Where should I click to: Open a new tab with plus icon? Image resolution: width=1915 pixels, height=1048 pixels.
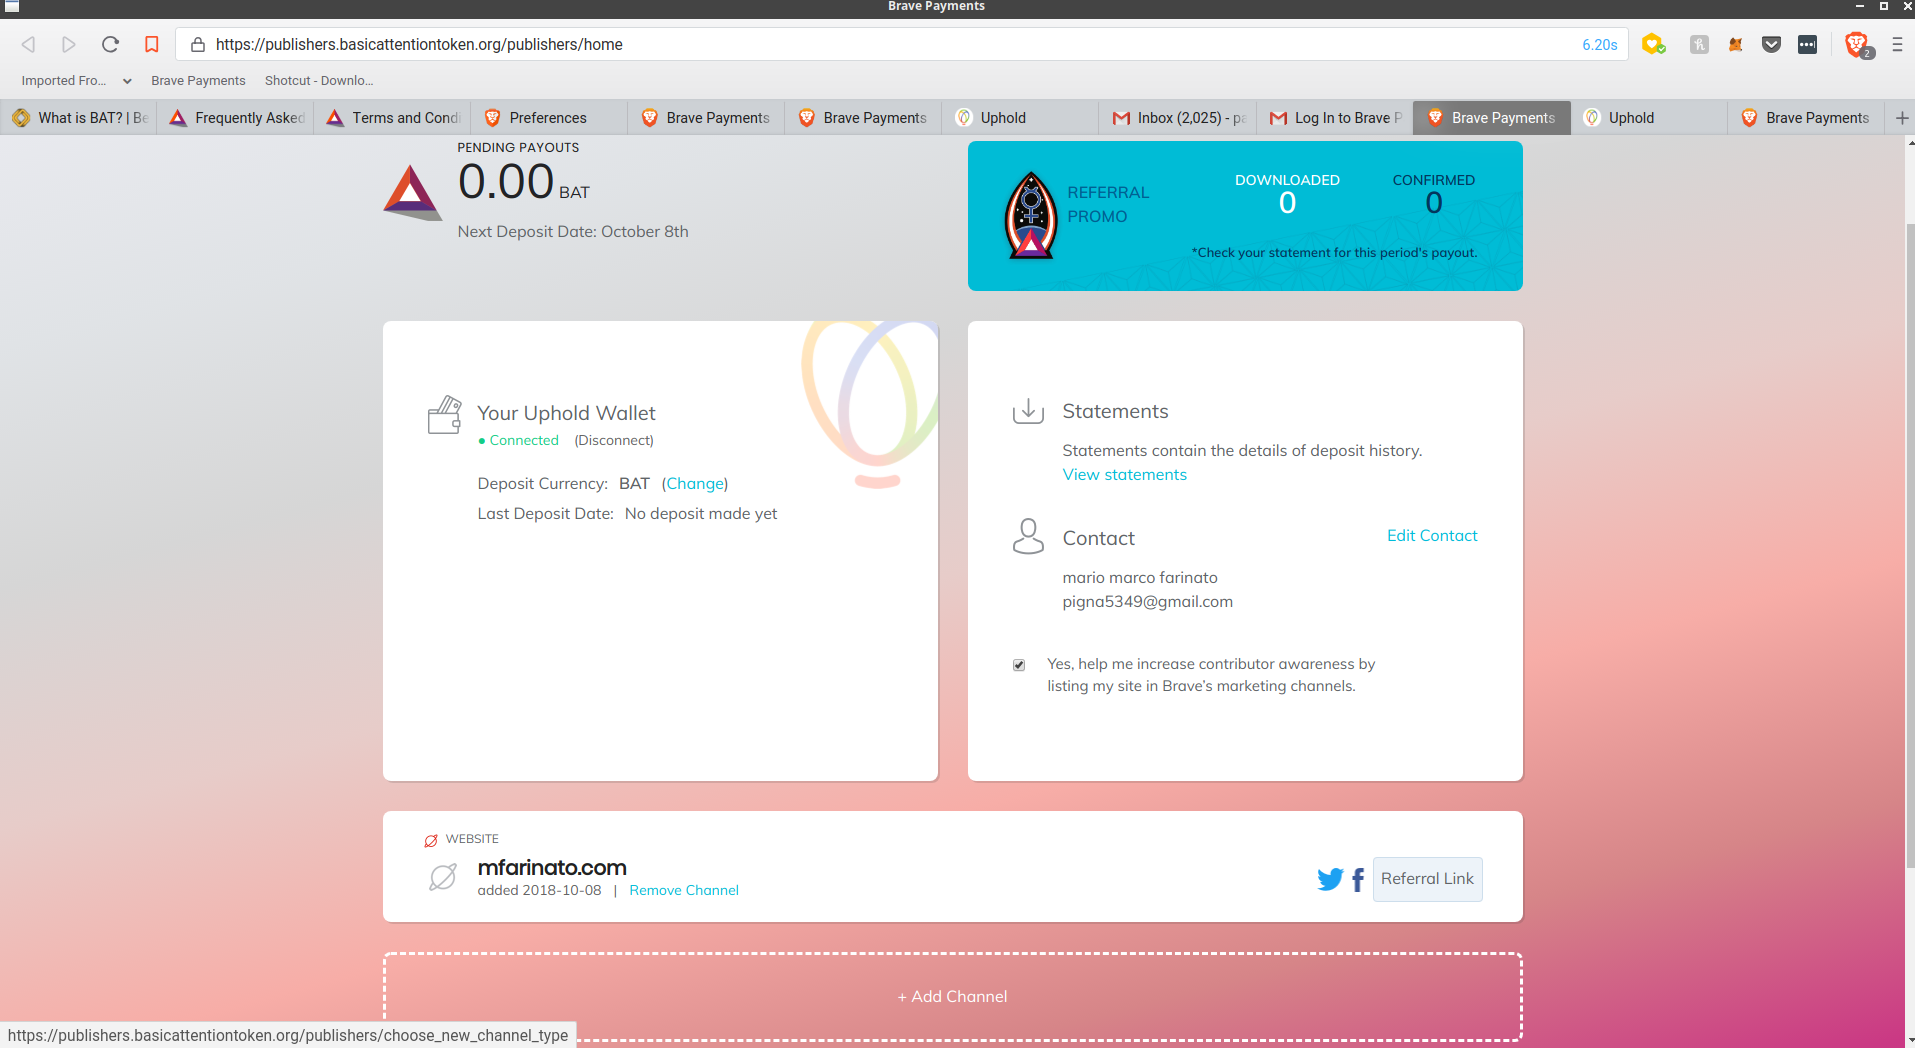[1901, 118]
